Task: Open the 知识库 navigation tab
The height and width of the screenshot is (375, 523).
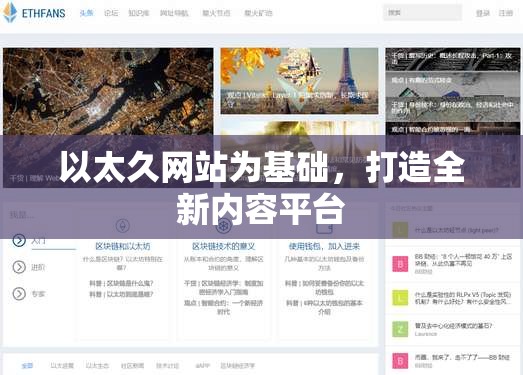Action: point(139,13)
